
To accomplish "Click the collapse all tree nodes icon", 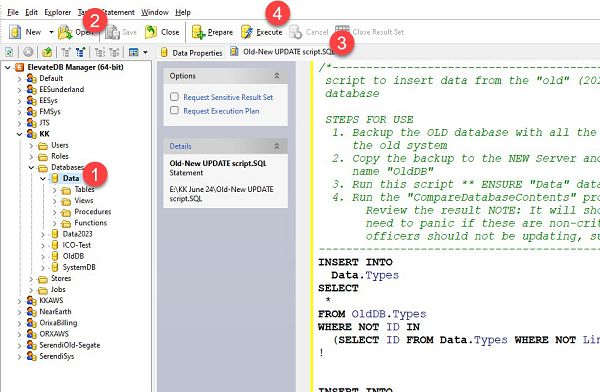I will (x=114, y=52).
